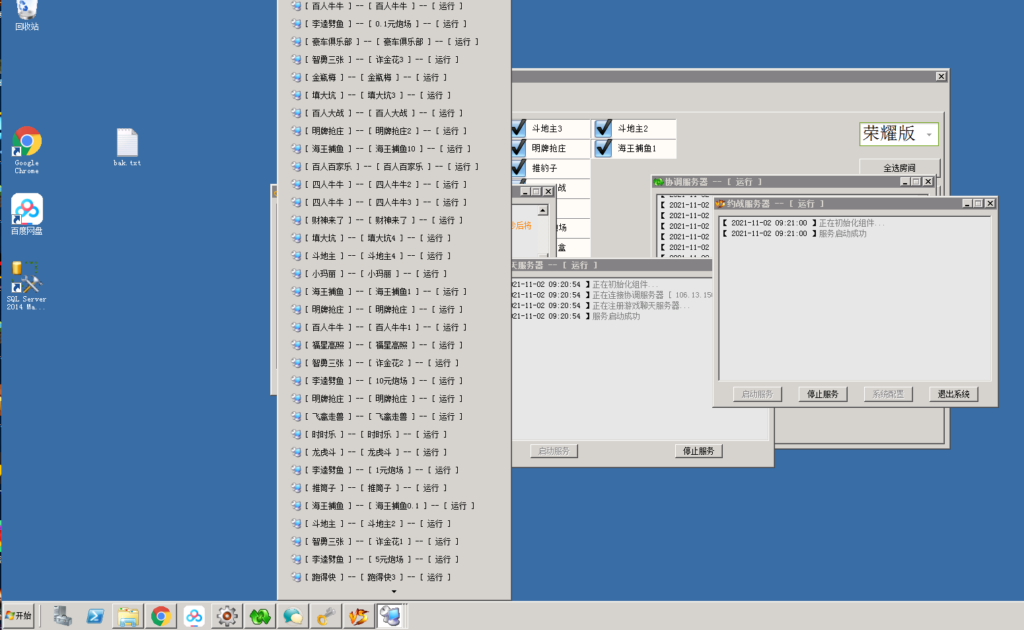Image resolution: width=1024 pixels, height=630 pixels.
Task: Click the green arrows taskbar icon
Action: click(x=260, y=616)
